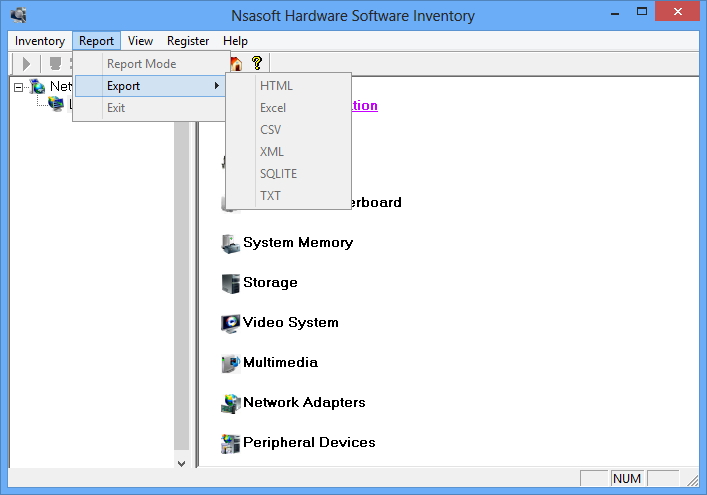Screen dimensions: 707x495
Task: Click the computer icon in toolbar
Action: pyautogui.click(x=55, y=64)
